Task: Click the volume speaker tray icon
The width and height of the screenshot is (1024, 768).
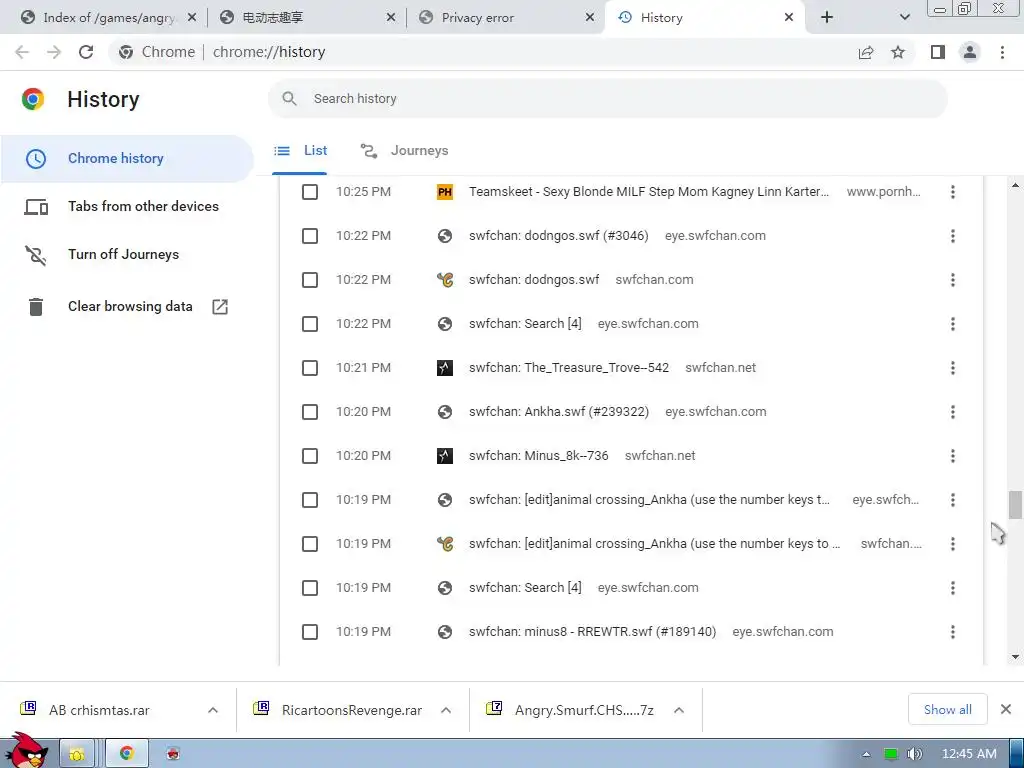Action: point(914,754)
